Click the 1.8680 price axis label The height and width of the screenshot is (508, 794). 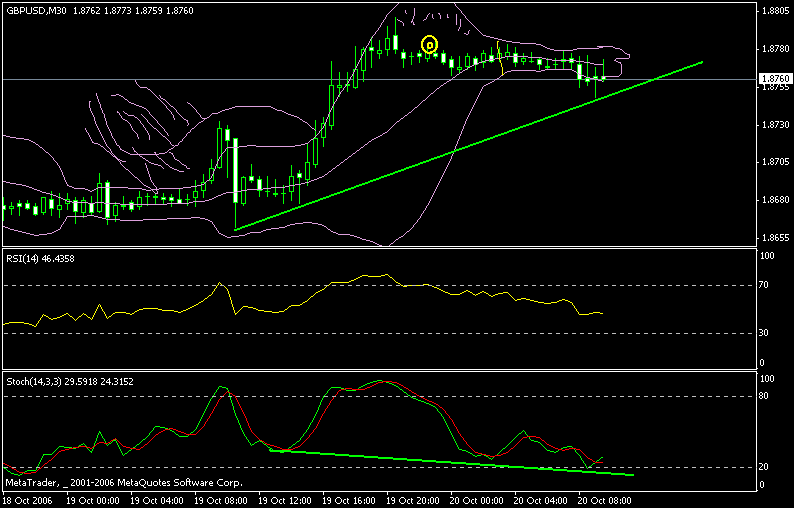(775, 200)
